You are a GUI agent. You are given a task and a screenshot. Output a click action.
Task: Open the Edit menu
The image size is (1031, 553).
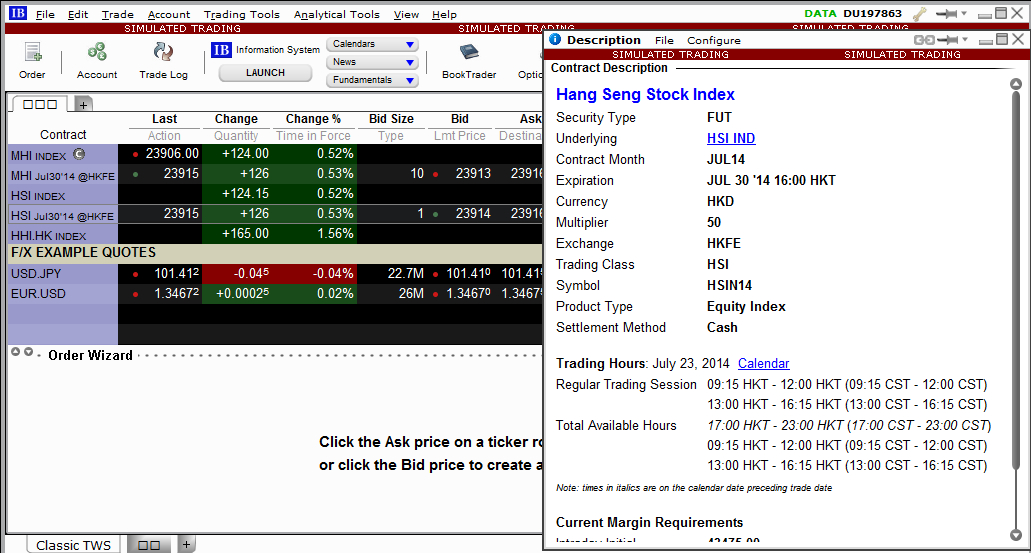78,14
